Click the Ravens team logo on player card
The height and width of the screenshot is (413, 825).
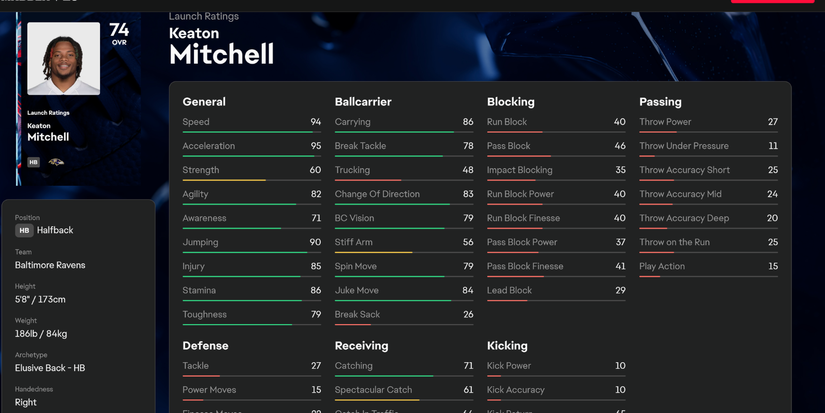[56, 161]
